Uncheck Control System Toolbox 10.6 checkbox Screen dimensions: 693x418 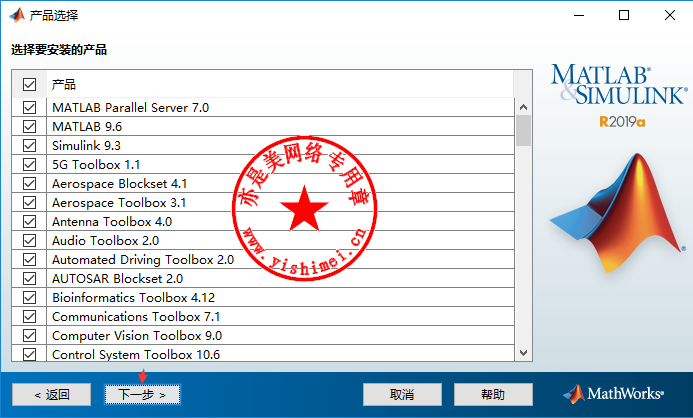29,354
